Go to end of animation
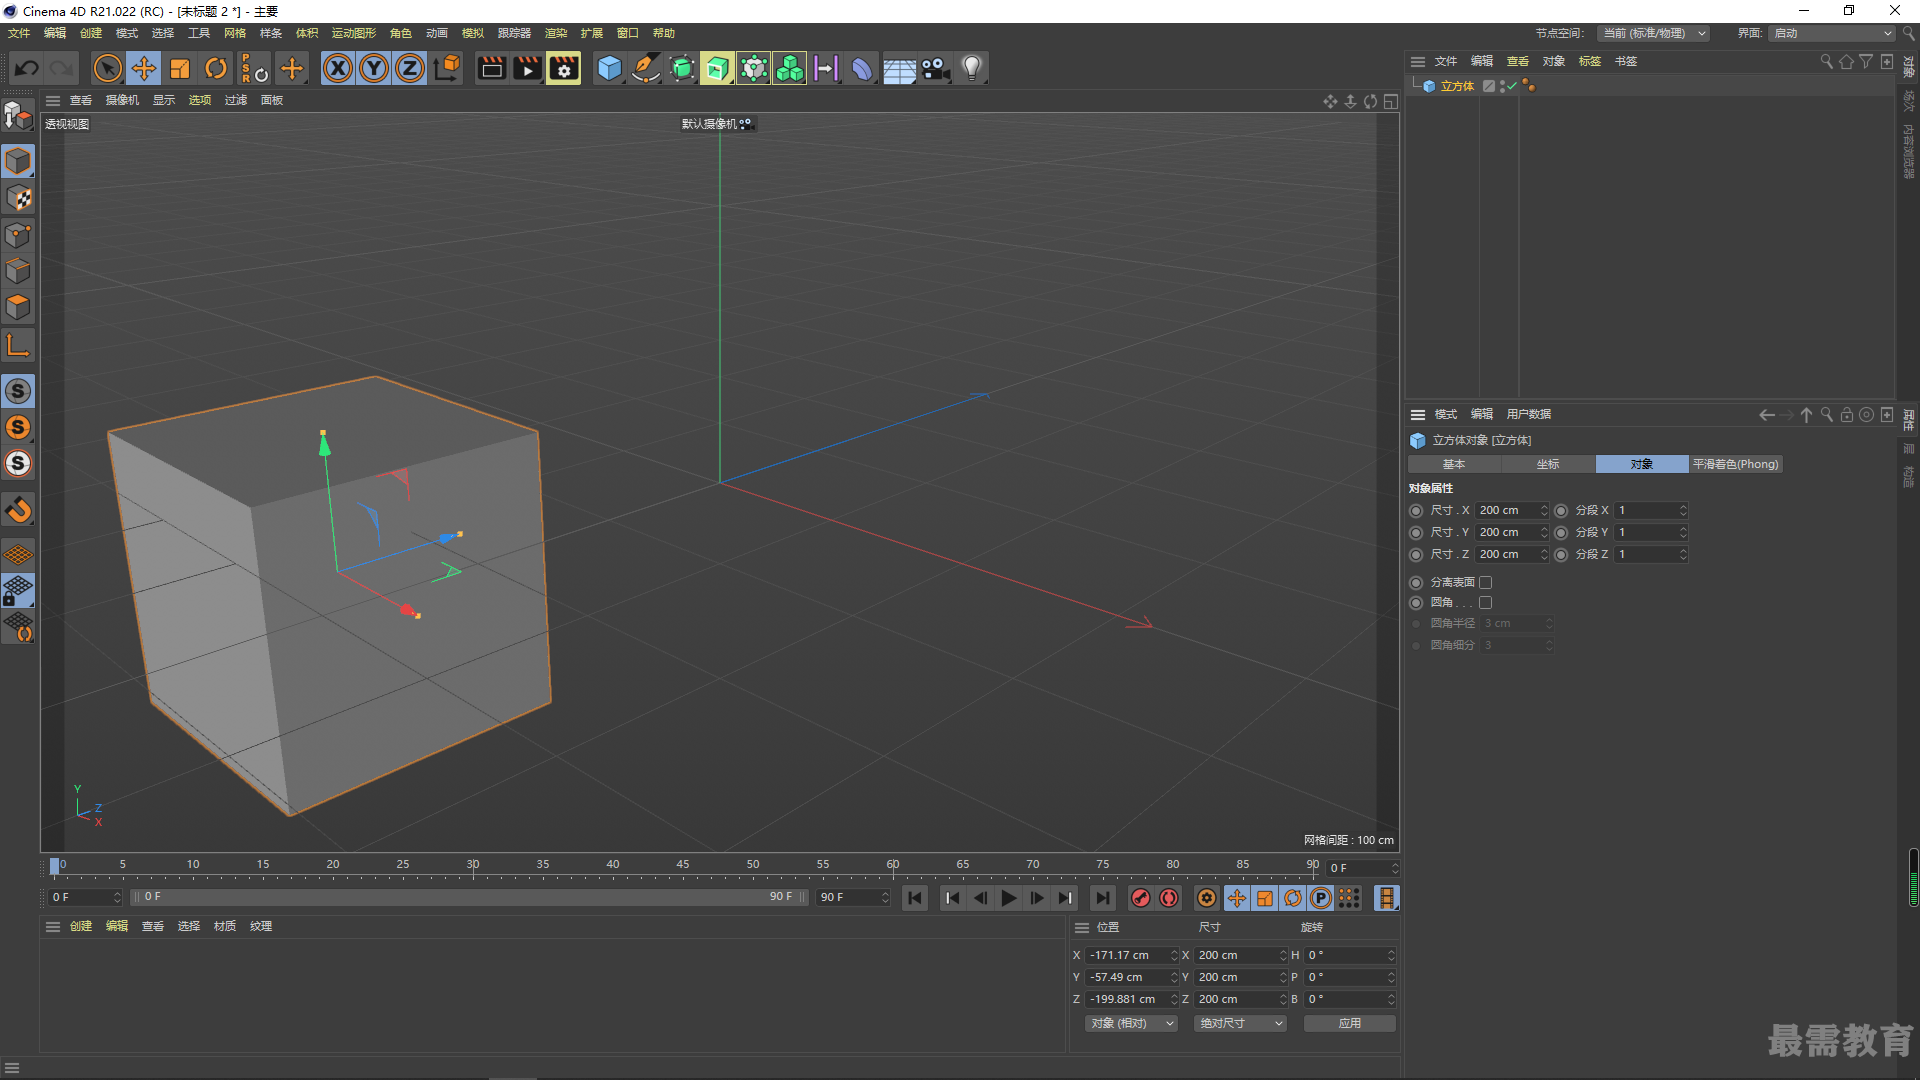Viewport: 1920px width, 1080px height. click(x=1102, y=898)
